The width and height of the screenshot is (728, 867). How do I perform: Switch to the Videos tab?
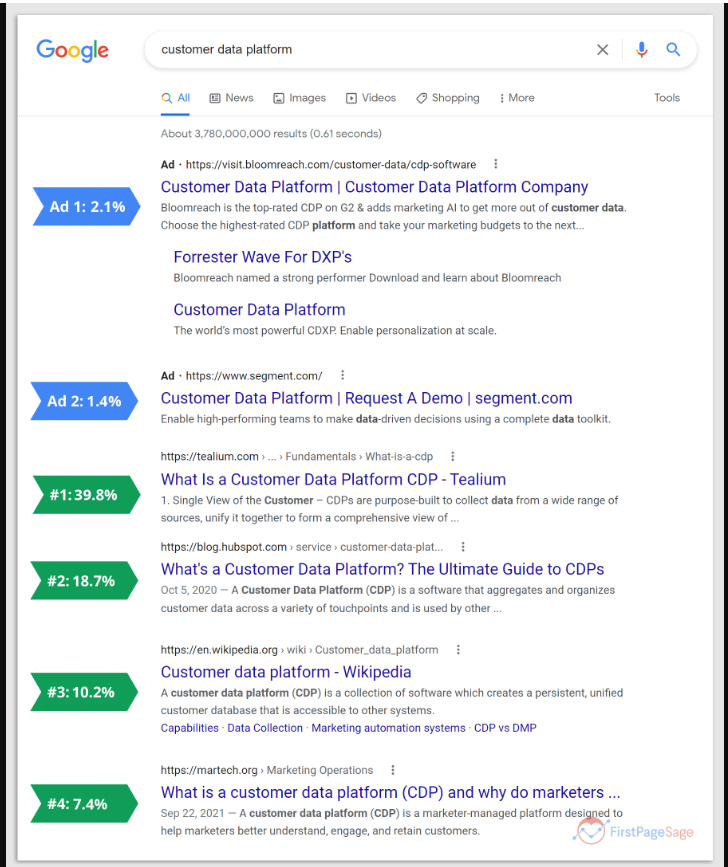[x=371, y=98]
